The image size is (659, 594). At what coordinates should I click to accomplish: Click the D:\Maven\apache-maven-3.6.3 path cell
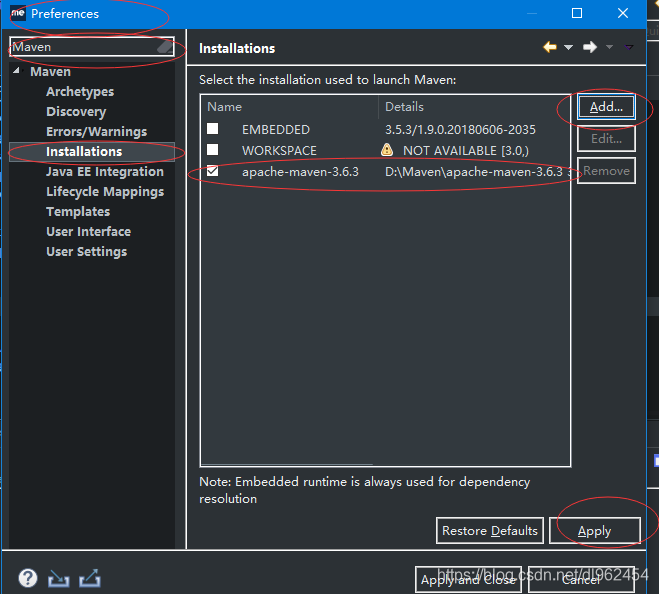coord(474,172)
